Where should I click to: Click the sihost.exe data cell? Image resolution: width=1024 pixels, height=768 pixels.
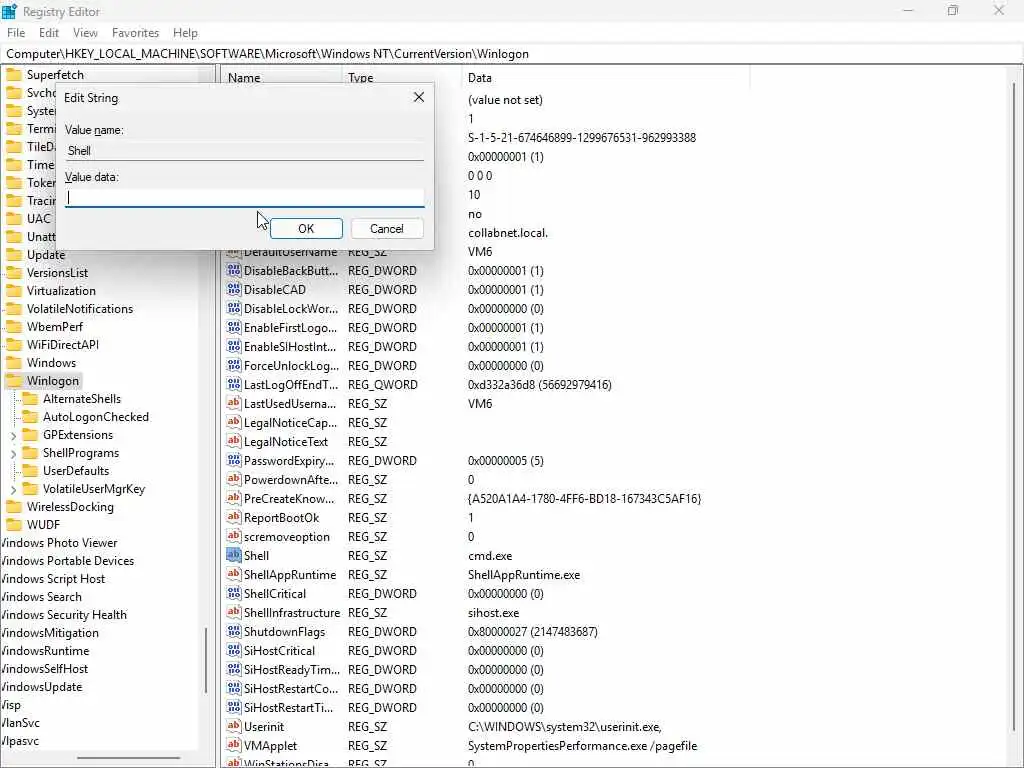494,613
